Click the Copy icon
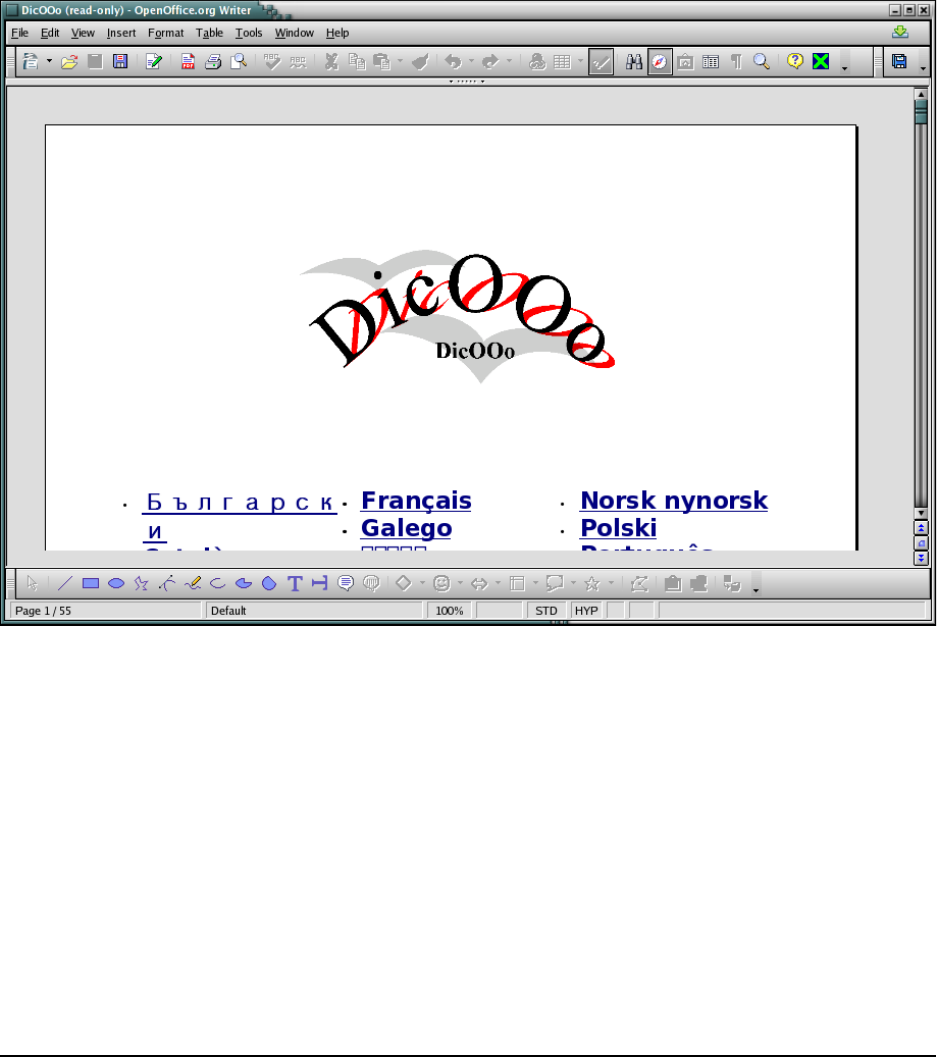Viewport: 937px width, 1057px height. pos(357,62)
